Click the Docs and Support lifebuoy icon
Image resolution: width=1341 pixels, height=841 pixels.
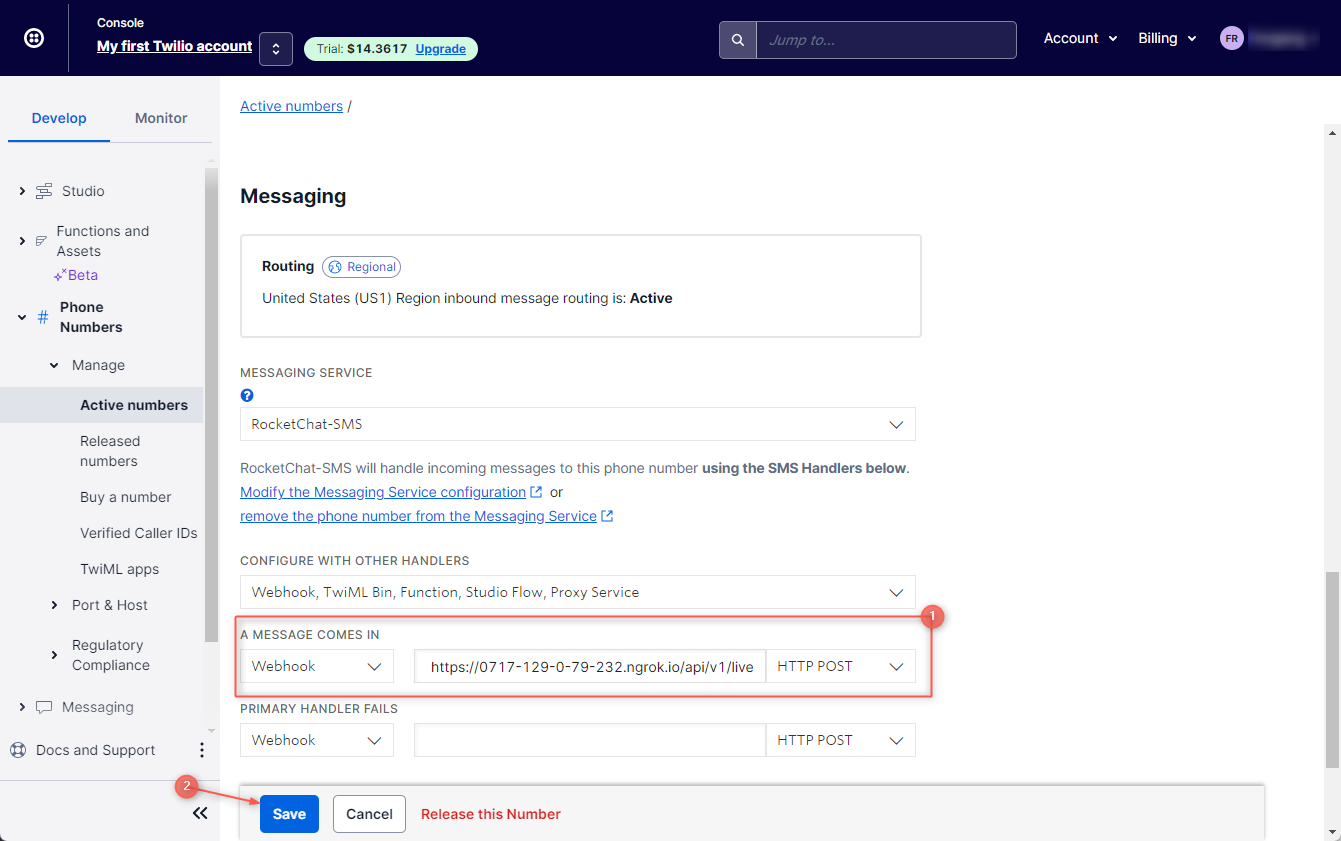[17, 750]
